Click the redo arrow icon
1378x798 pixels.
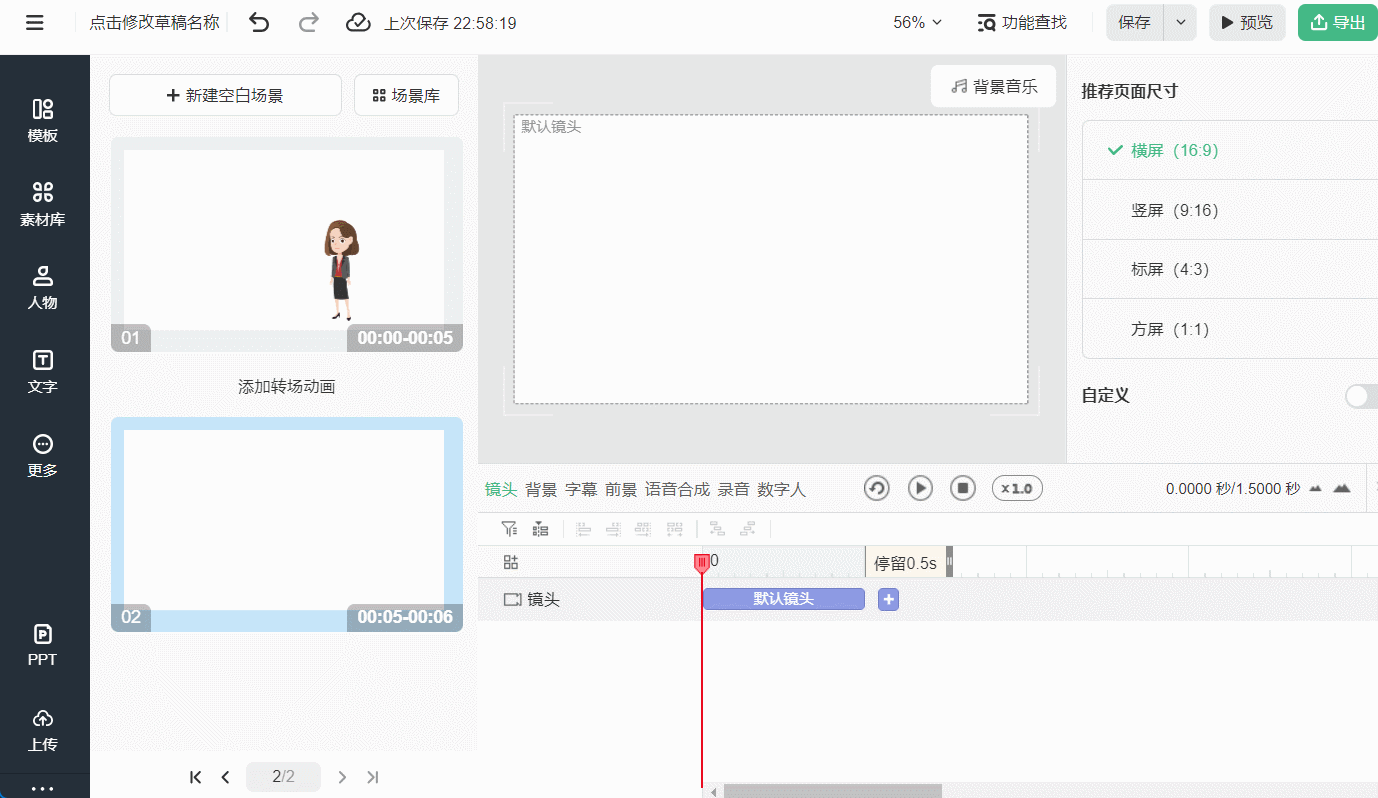[x=309, y=22]
